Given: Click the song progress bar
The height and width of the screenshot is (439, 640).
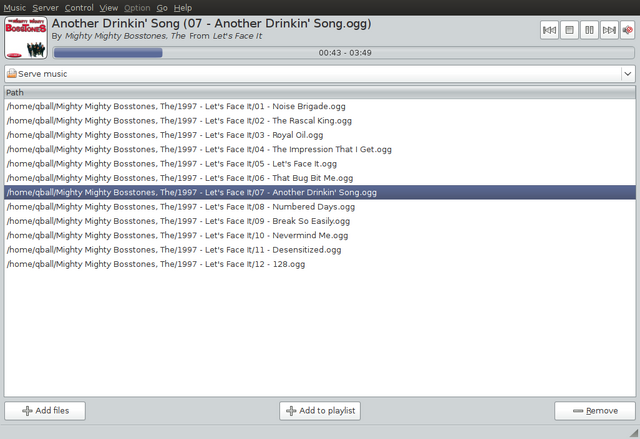Looking at the screenshot, I should tap(343, 53).
